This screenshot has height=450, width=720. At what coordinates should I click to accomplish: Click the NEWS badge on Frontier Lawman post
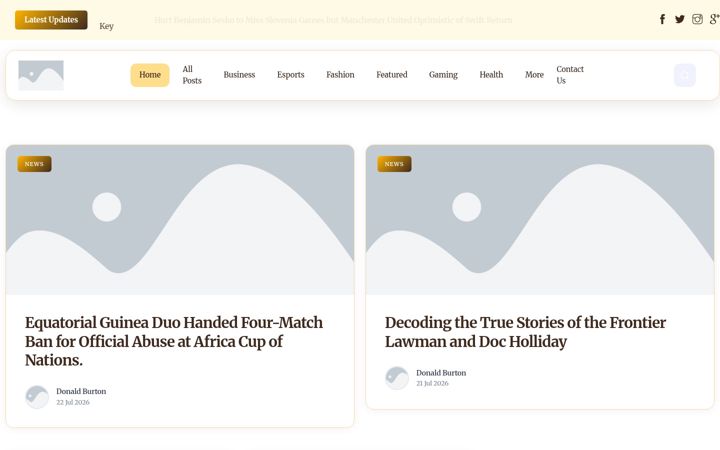coord(394,164)
